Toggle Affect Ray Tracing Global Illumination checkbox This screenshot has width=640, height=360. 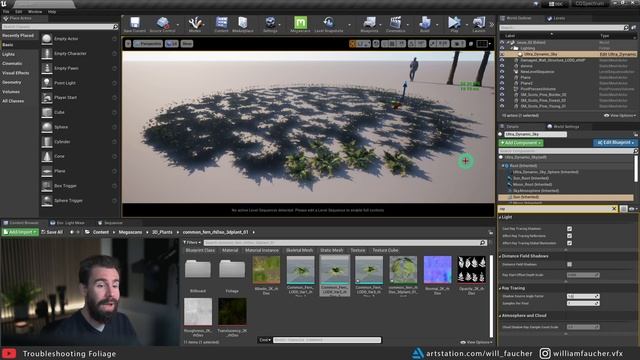coord(569,243)
